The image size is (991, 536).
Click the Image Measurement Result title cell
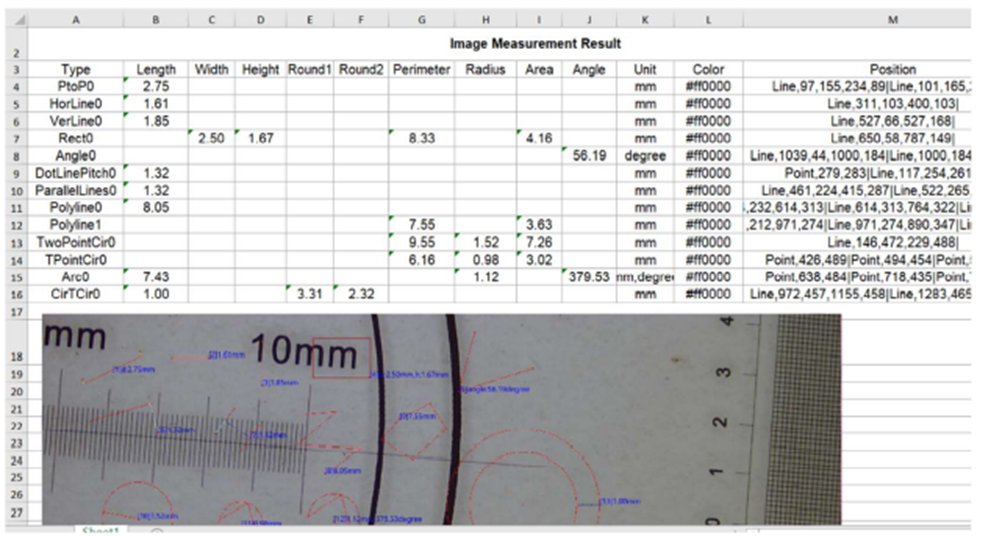(535, 44)
